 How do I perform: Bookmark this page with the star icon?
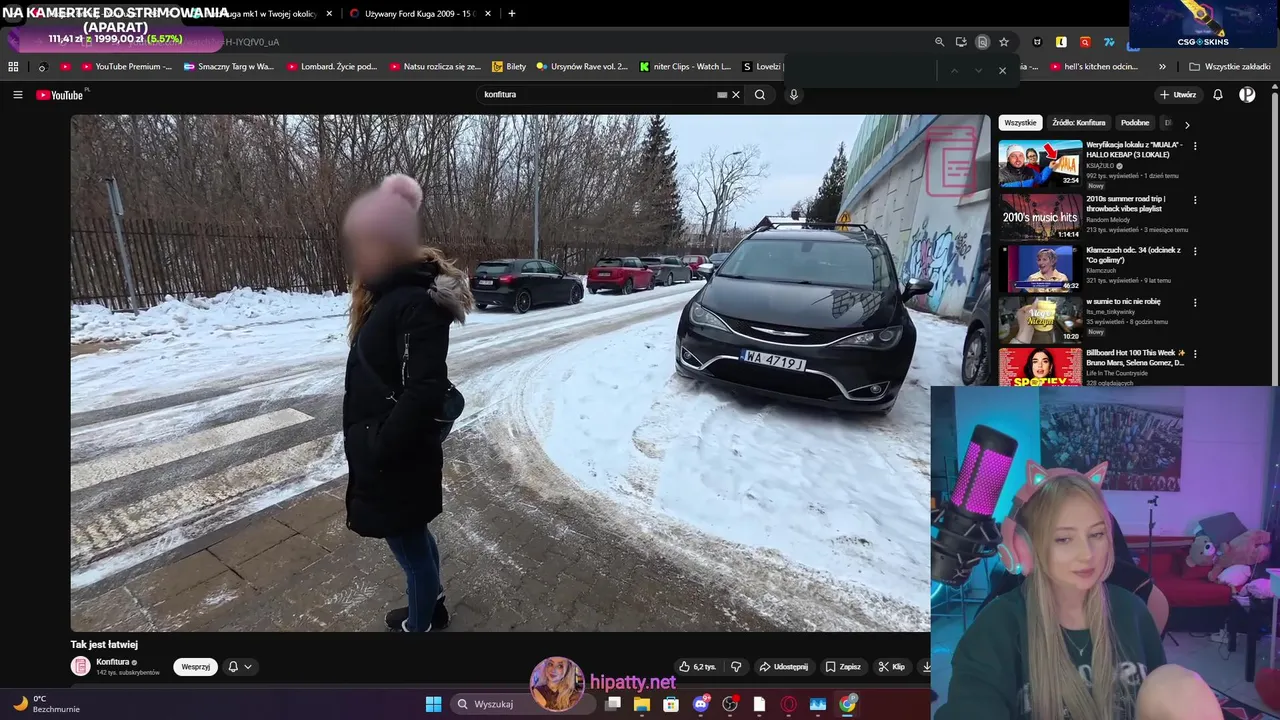pos(1004,42)
